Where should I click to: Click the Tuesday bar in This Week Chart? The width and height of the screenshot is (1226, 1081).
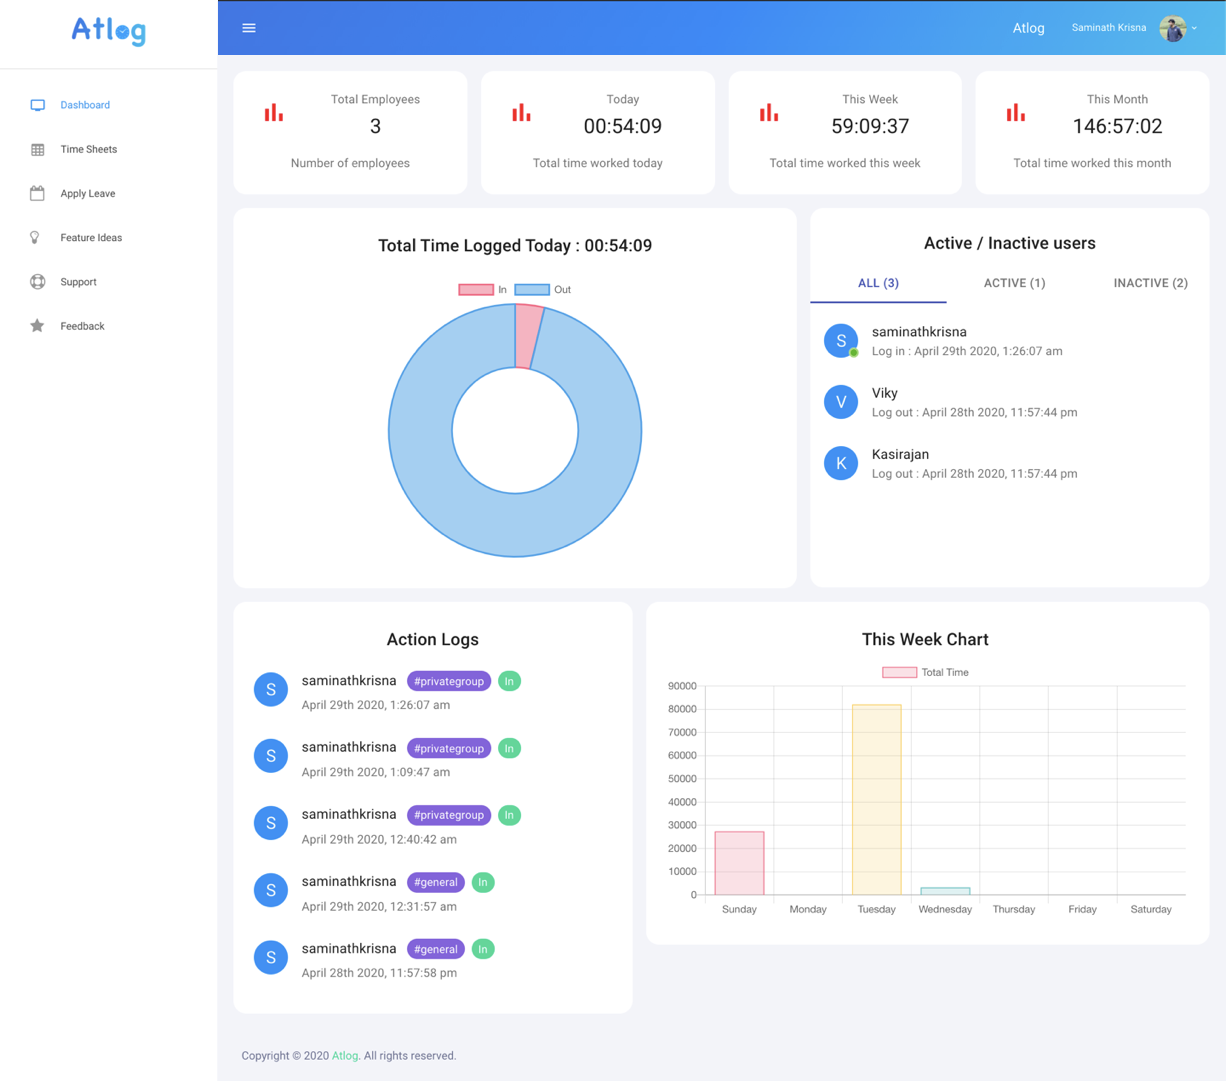877,800
